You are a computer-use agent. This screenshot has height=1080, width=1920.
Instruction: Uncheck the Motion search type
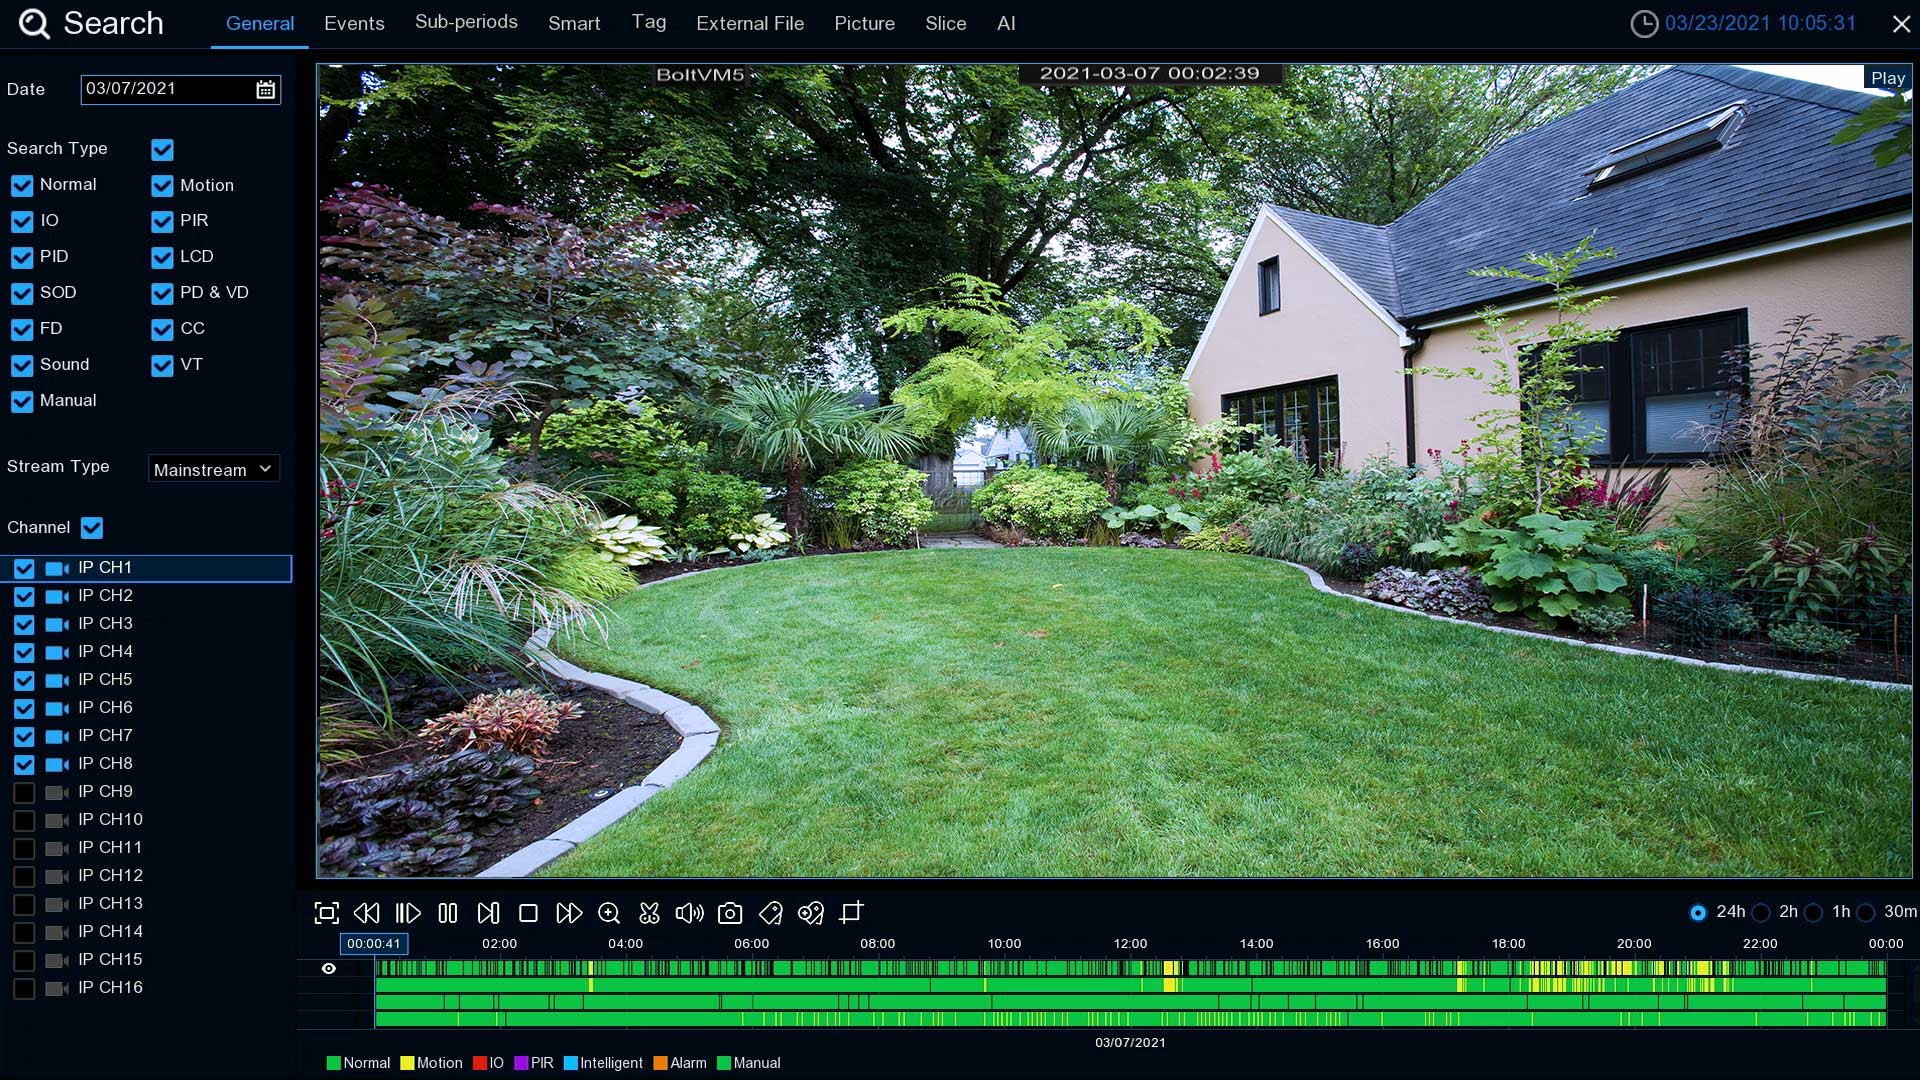click(162, 186)
